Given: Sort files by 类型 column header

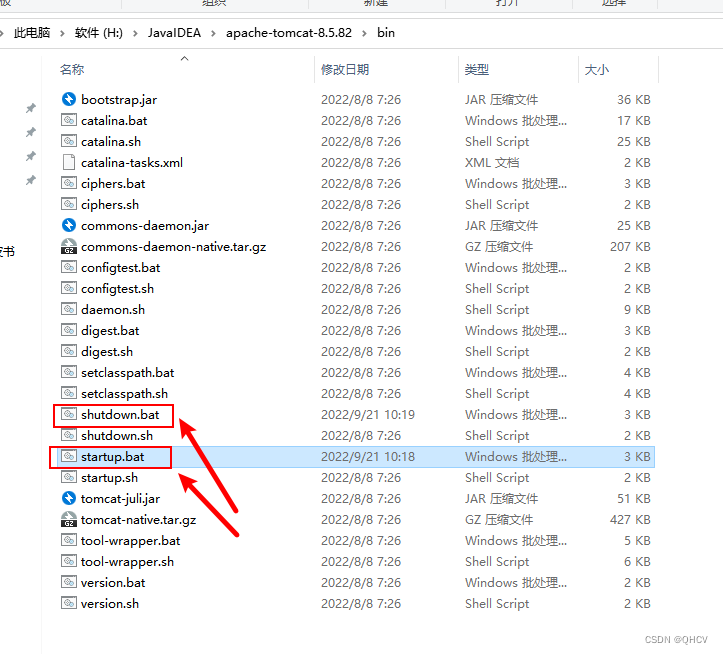Looking at the screenshot, I should coord(477,70).
